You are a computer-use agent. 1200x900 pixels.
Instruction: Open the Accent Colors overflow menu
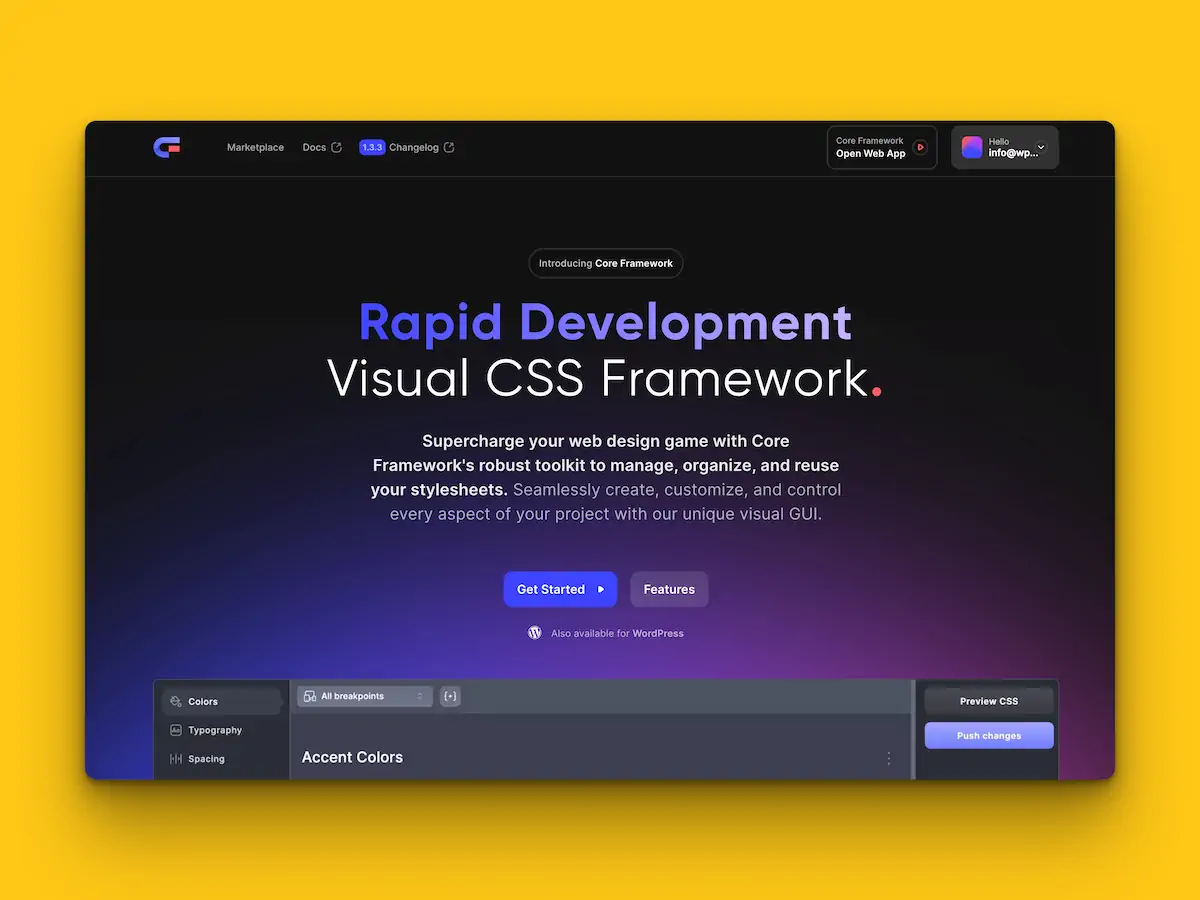tap(889, 759)
